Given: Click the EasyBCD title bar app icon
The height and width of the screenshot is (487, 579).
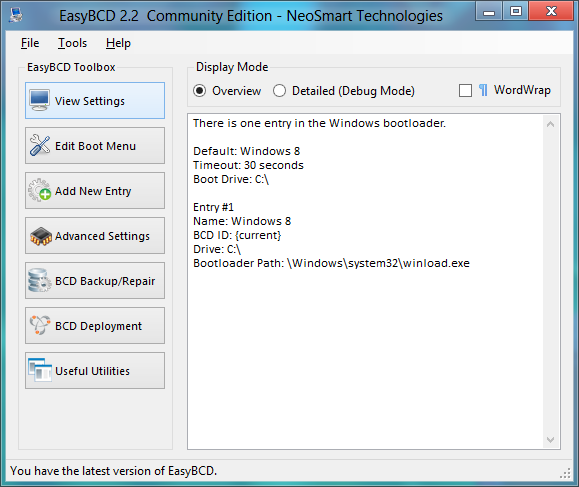Looking at the screenshot, I should coord(16,15).
